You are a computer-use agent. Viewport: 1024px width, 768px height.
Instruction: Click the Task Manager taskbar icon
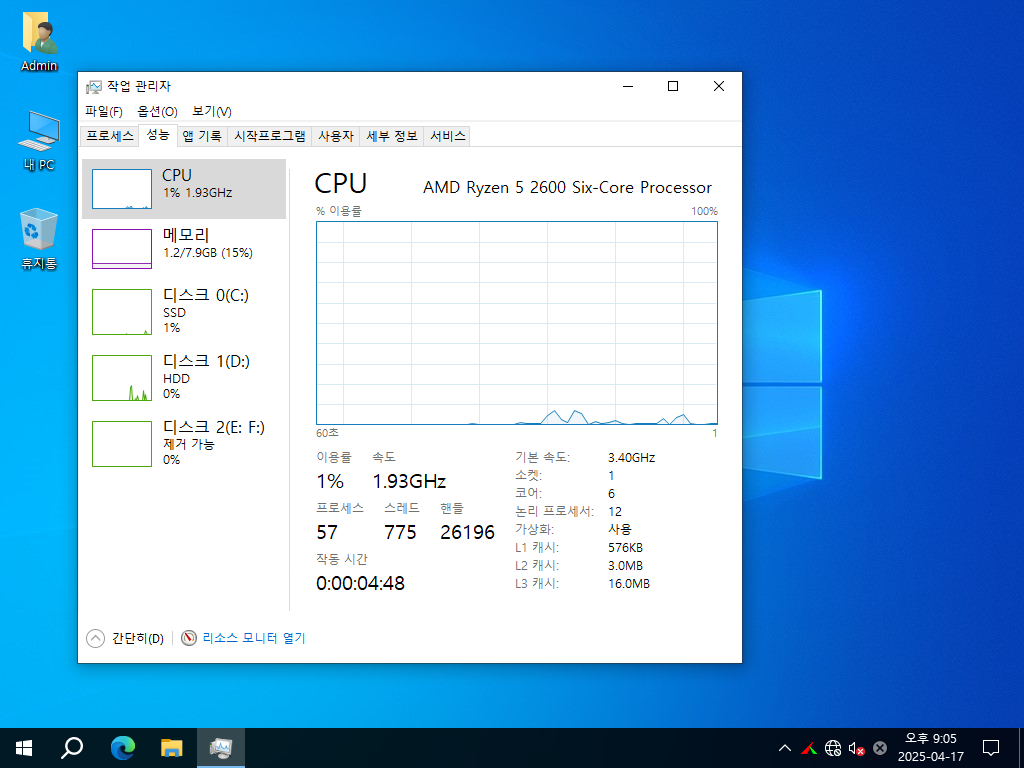221,748
